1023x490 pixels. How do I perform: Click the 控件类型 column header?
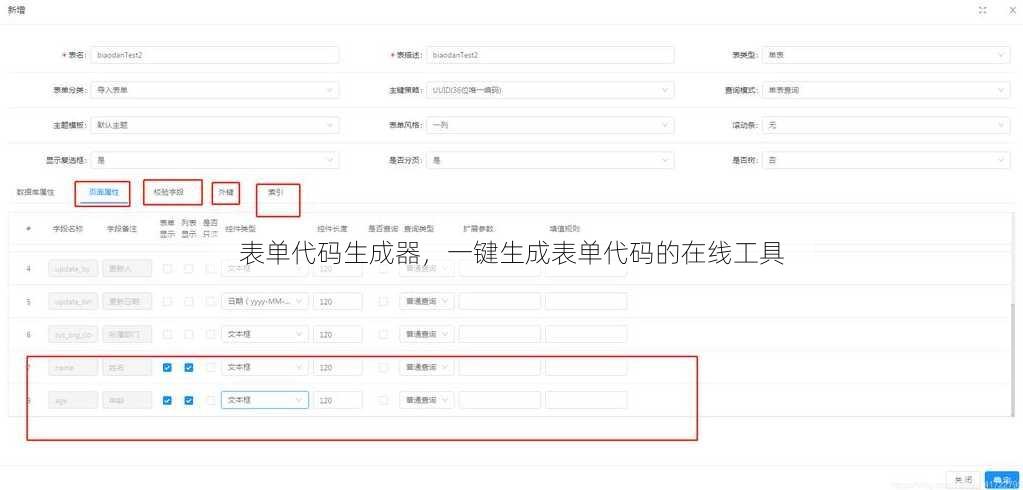(x=241, y=229)
